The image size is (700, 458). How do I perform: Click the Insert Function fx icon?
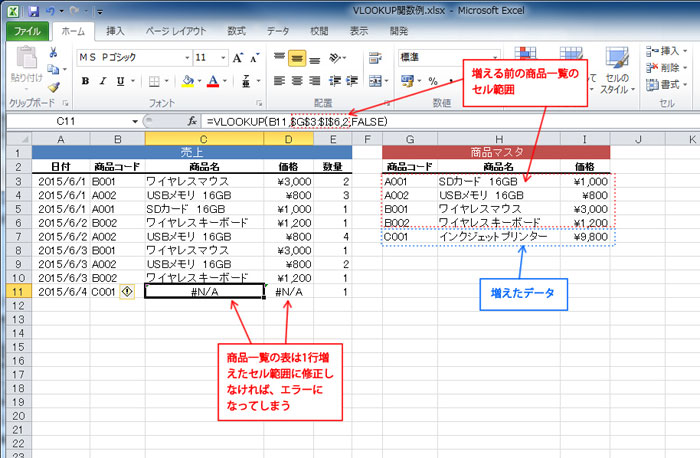193,120
